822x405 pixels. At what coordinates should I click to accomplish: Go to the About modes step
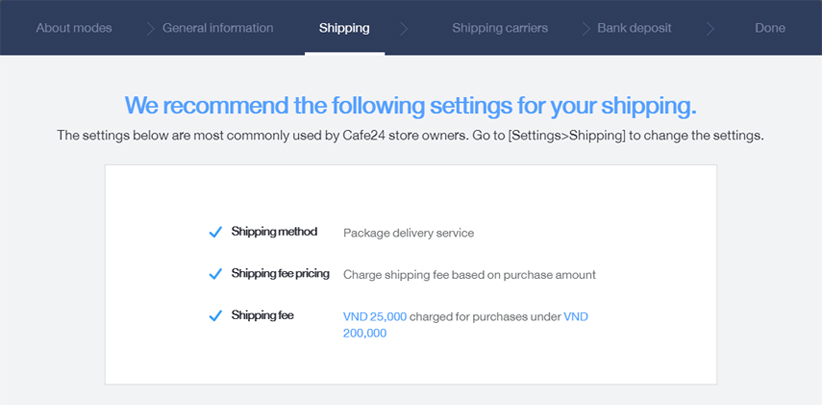click(x=74, y=28)
